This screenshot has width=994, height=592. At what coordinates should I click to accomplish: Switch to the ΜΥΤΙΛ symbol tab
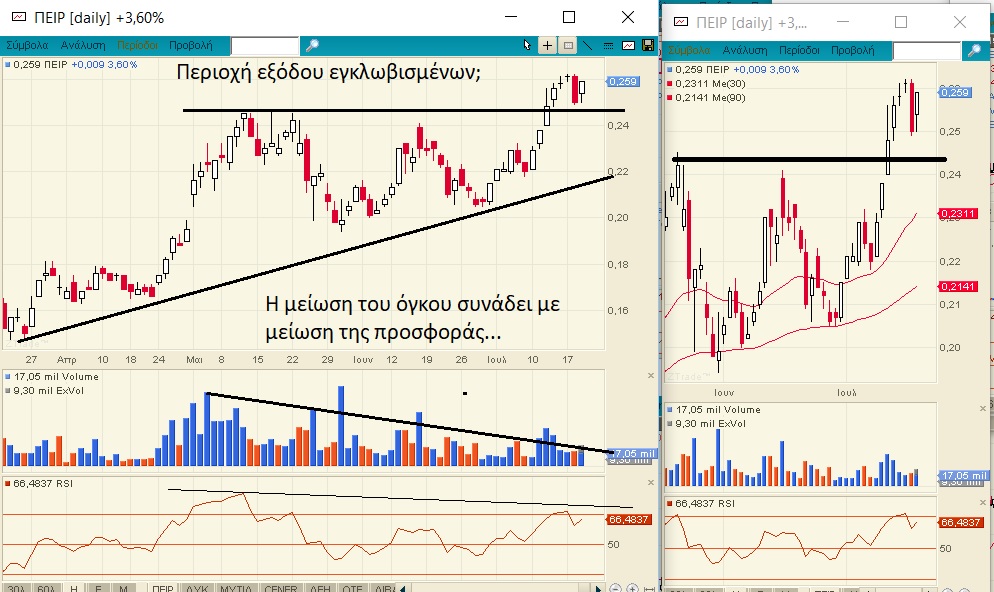[237, 589]
